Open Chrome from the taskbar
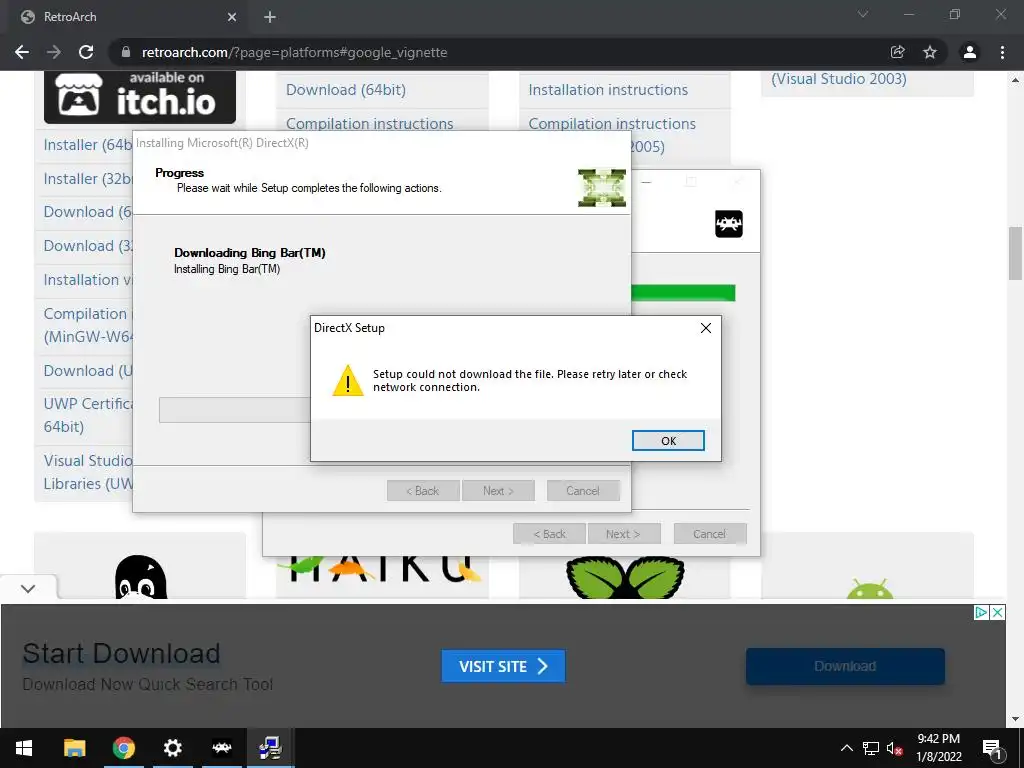Viewport: 1024px width, 768px height. tap(123, 748)
